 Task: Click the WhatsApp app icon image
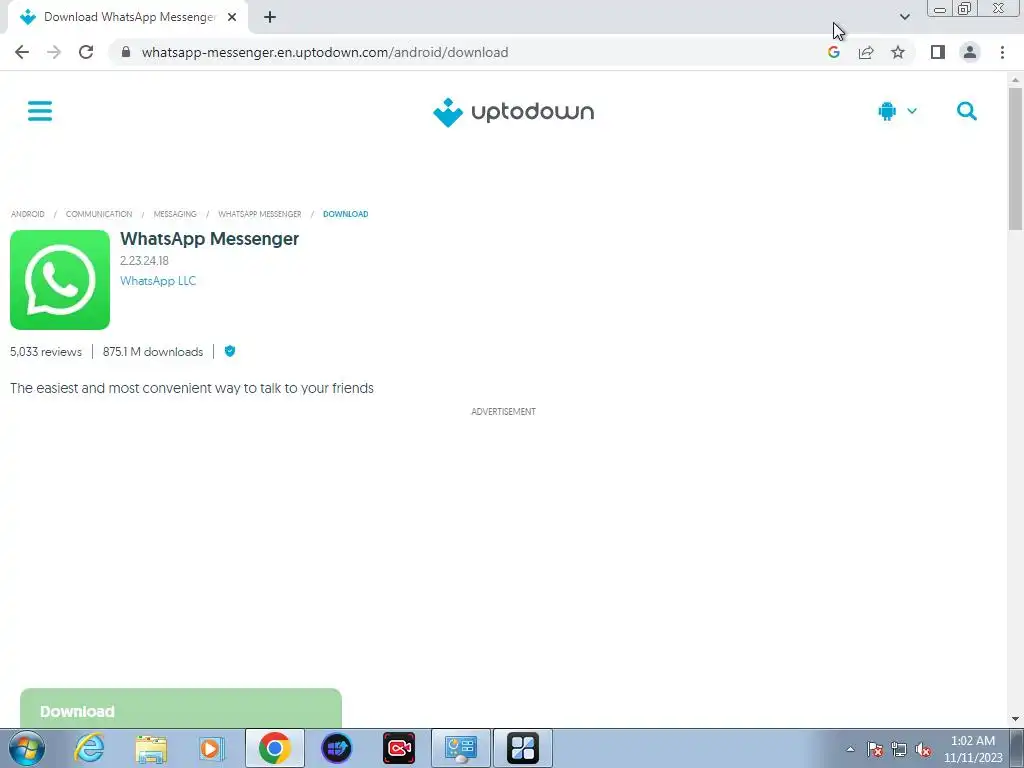pos(60,280)
